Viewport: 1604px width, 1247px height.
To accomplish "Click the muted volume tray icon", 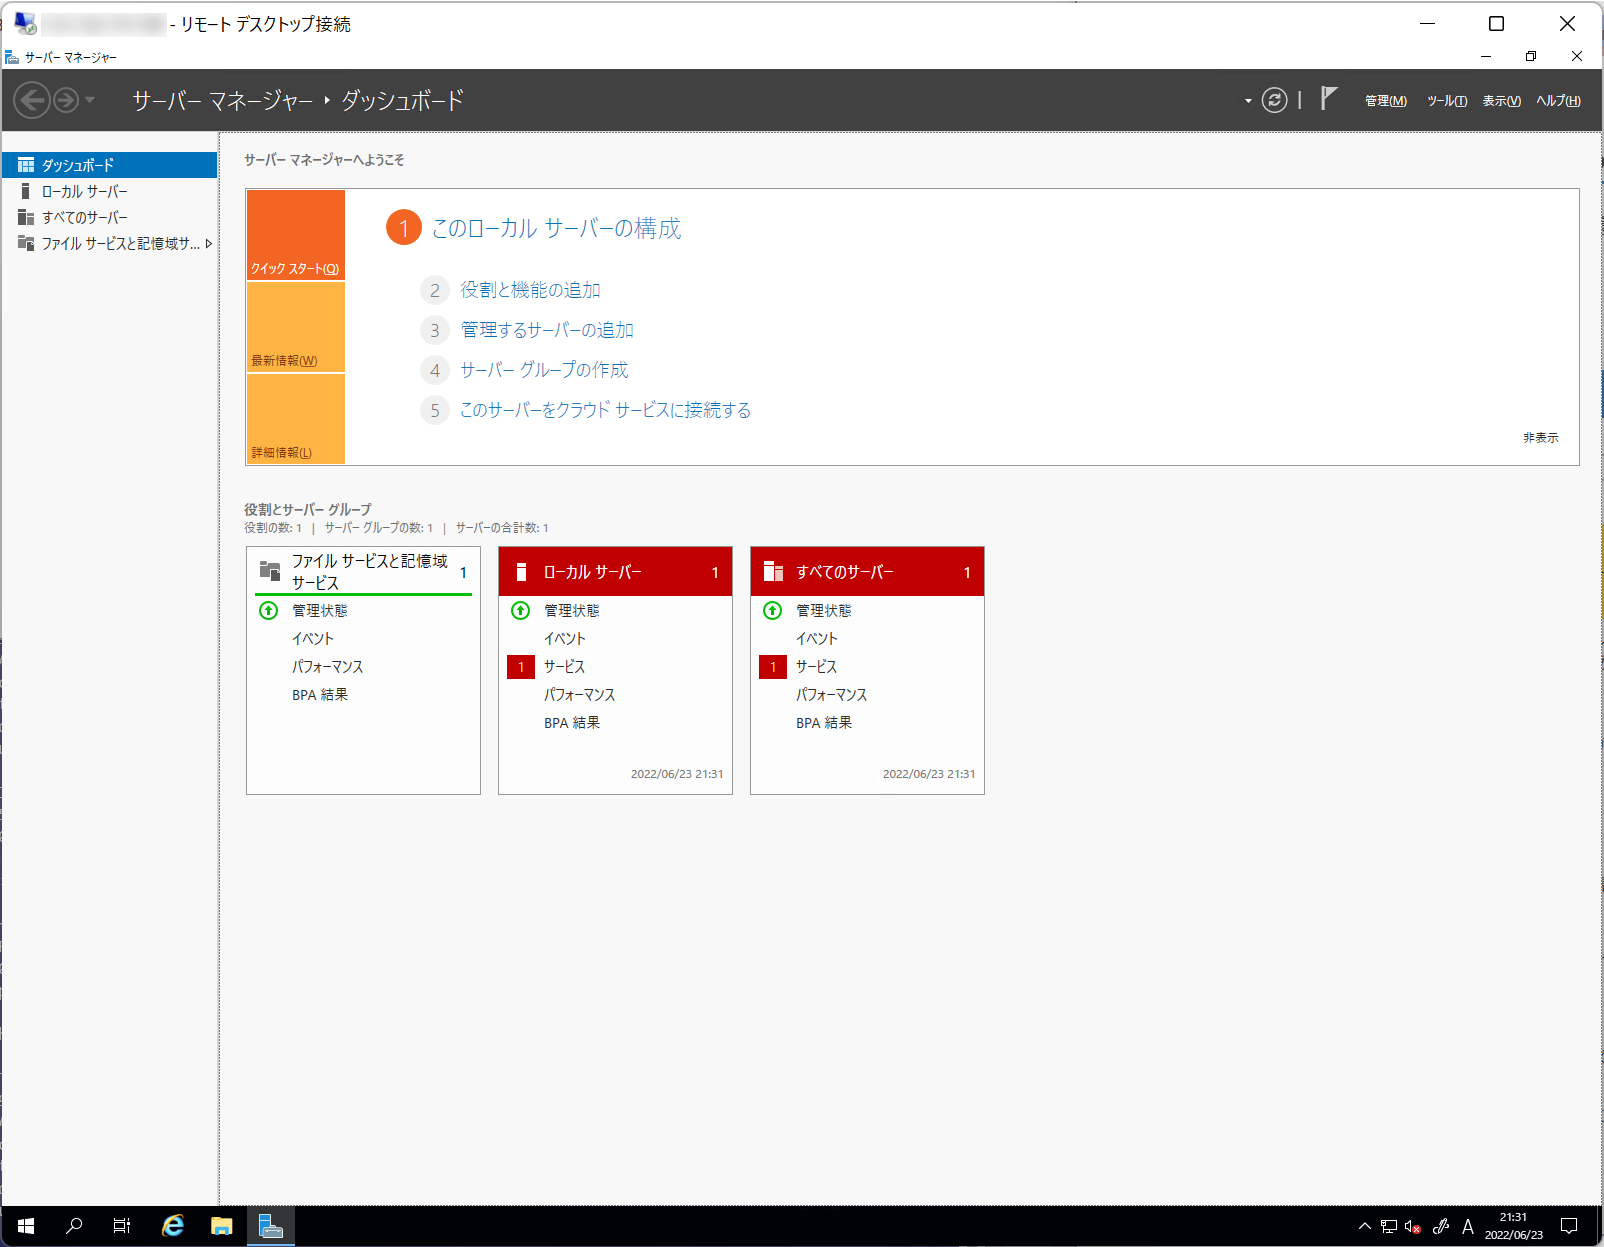I will click(1413, 1226).
